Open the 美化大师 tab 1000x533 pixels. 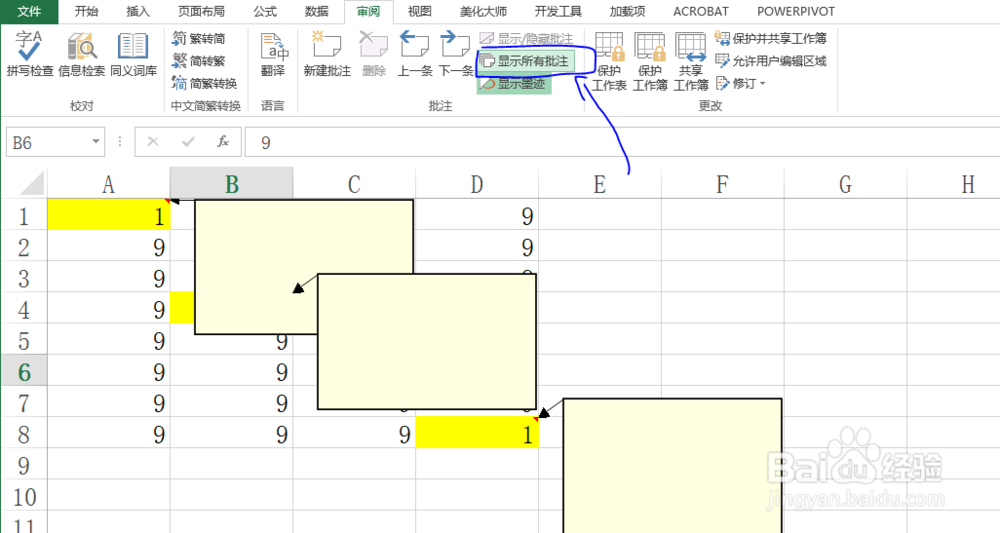[483, 11]
